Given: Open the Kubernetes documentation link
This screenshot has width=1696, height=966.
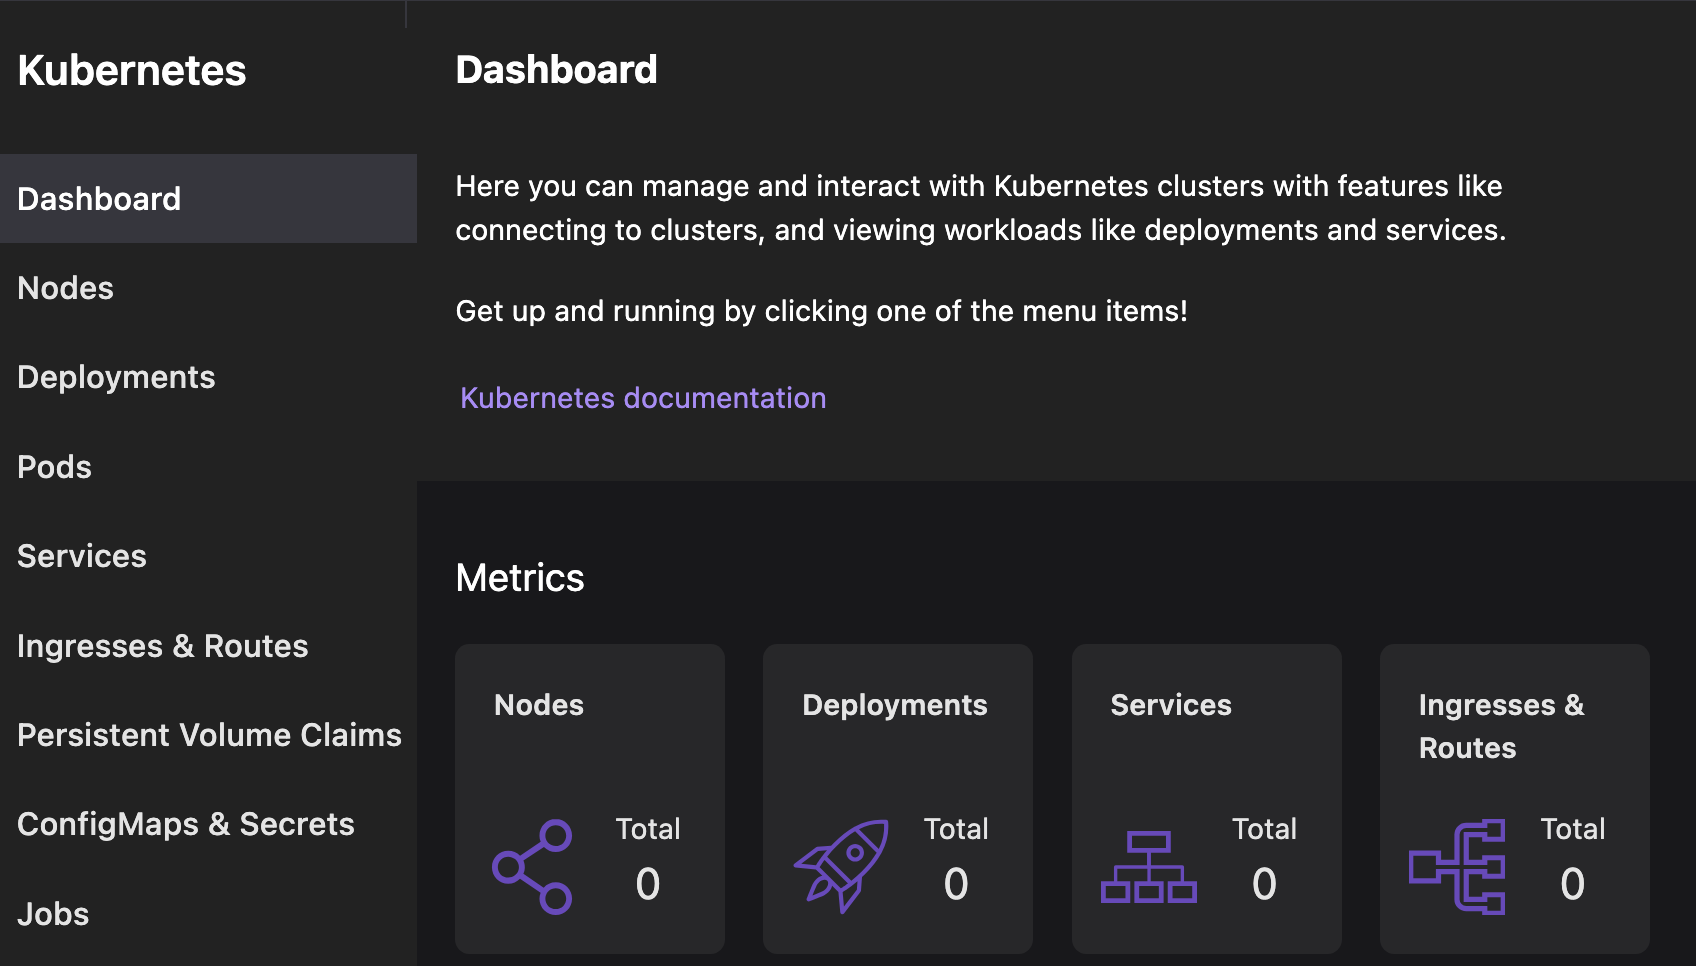Looking at the screenshot, I should pos(643,398).
